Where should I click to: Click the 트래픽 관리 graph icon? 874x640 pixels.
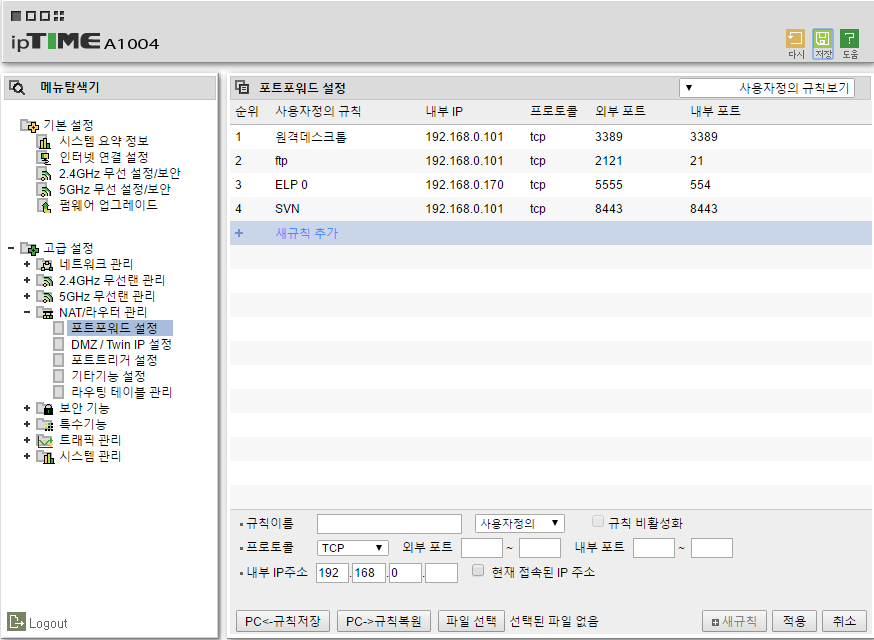45,440
